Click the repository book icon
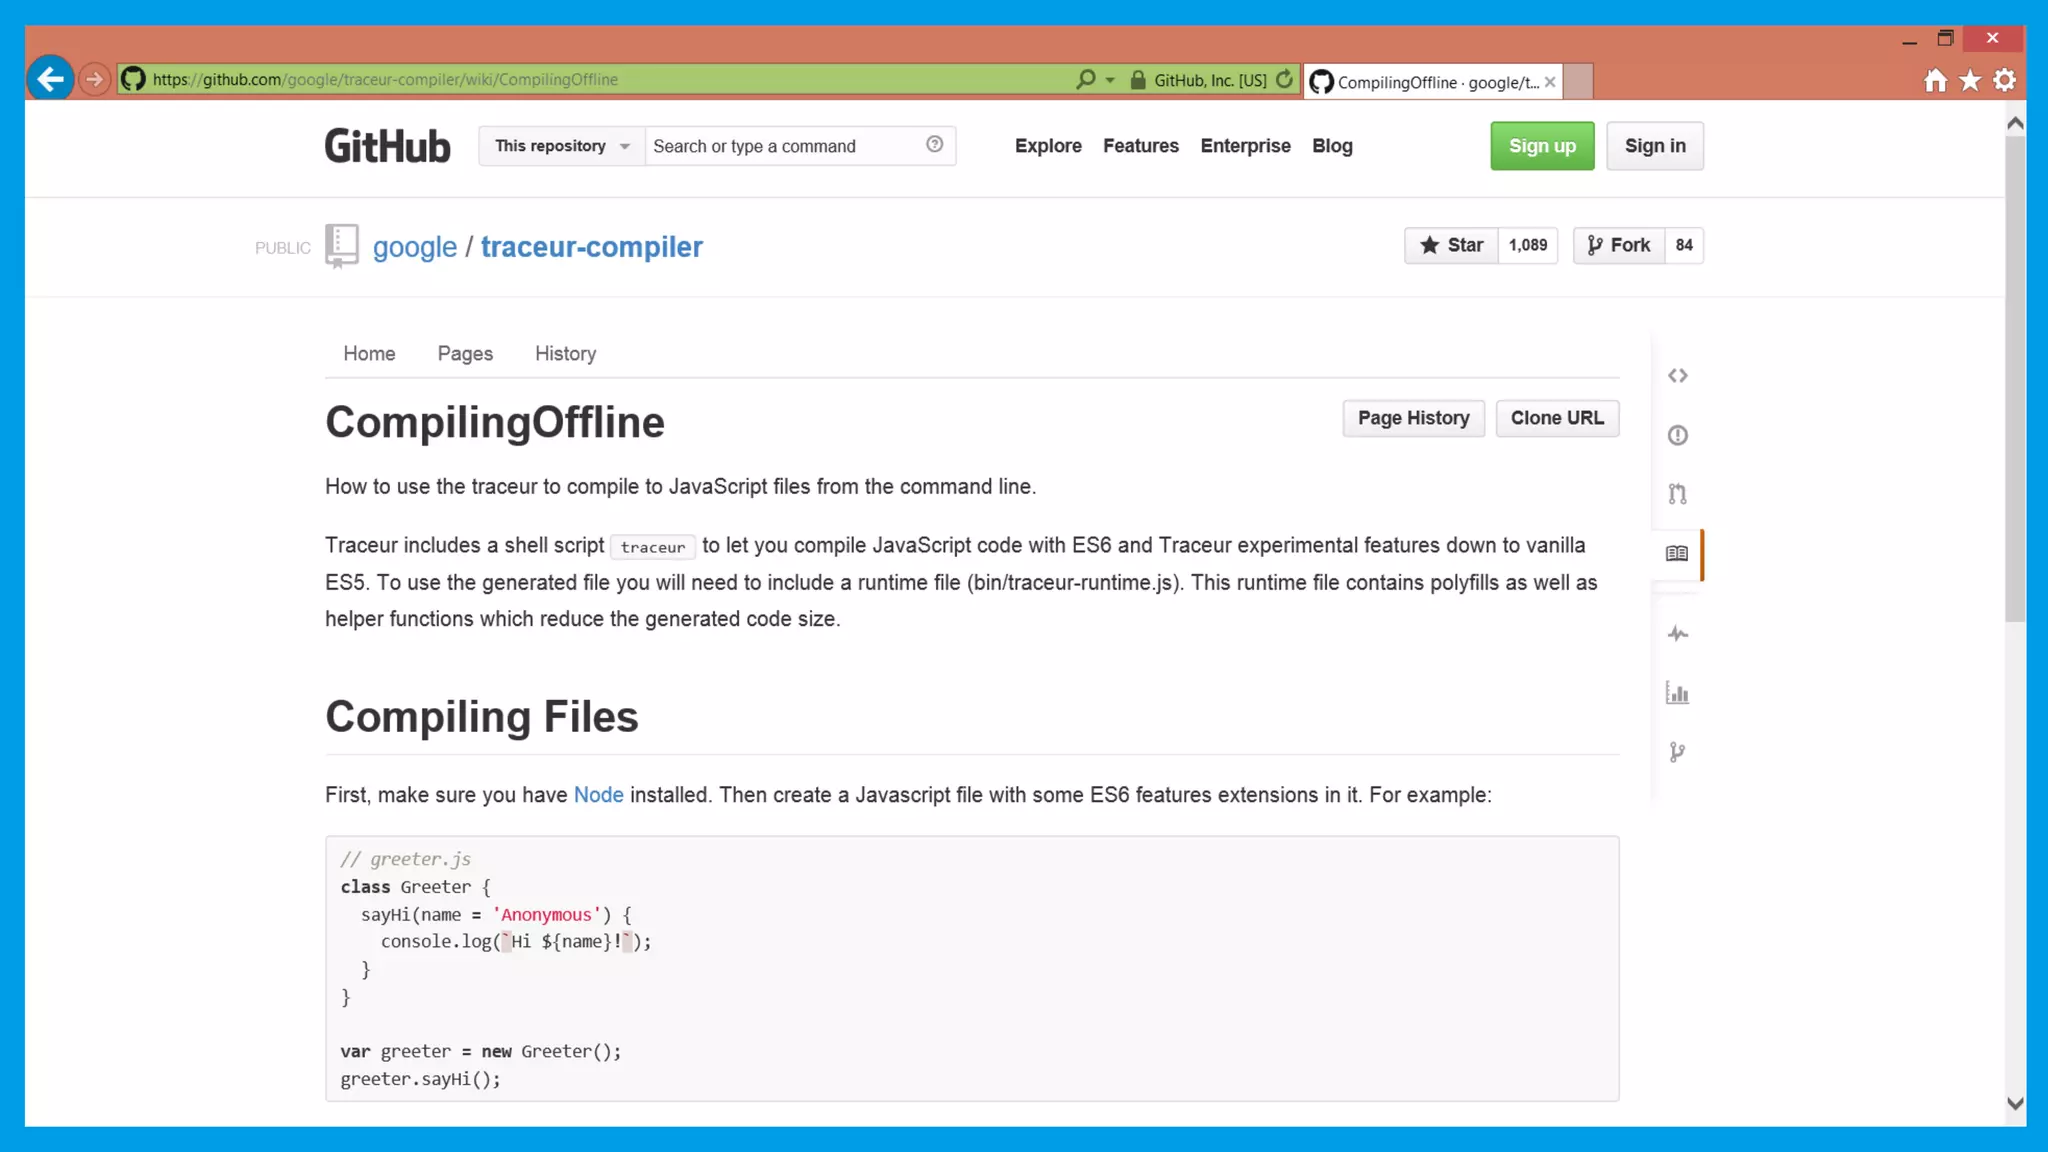Viewport: 2048px width, 1152px height. [x=341, y=245]
